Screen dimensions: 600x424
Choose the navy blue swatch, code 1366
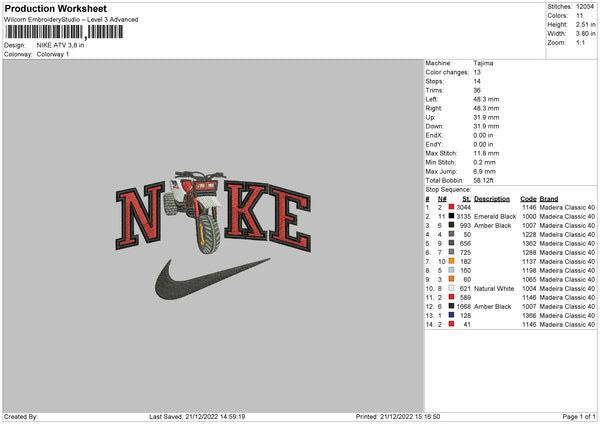click(452, 315)
